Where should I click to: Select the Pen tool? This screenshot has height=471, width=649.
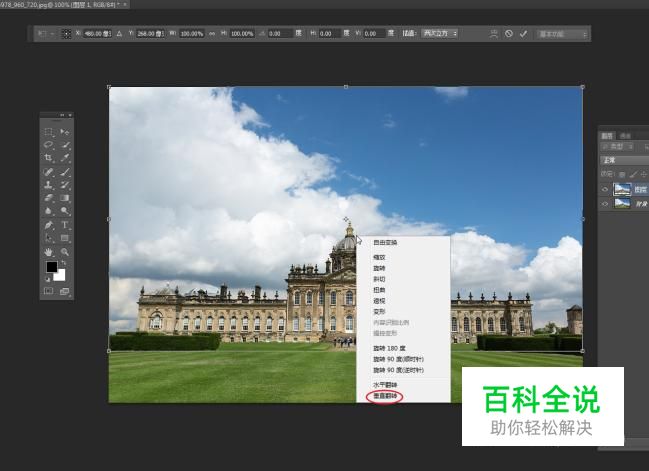pos(49,225)
